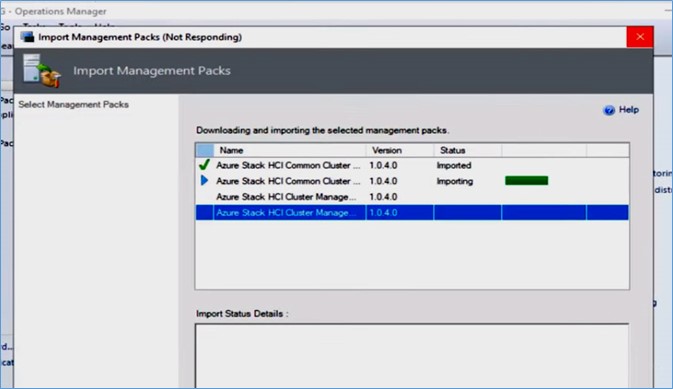Click the blue Help question-mark icon
The image size is (673, 389).
pyautogui.click(x=609, y=110)
